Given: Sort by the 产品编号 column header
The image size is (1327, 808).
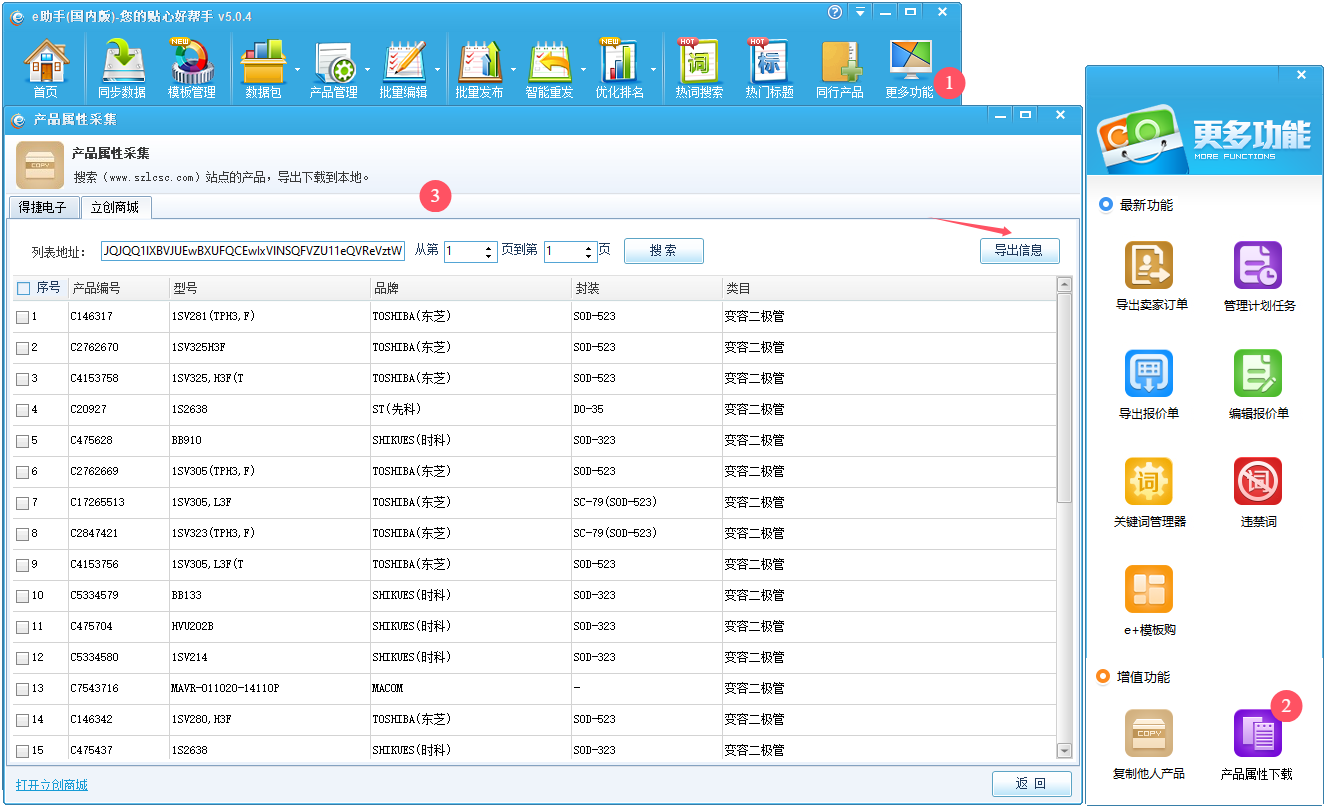Looking at the screenshot, I should coord(119,288).
